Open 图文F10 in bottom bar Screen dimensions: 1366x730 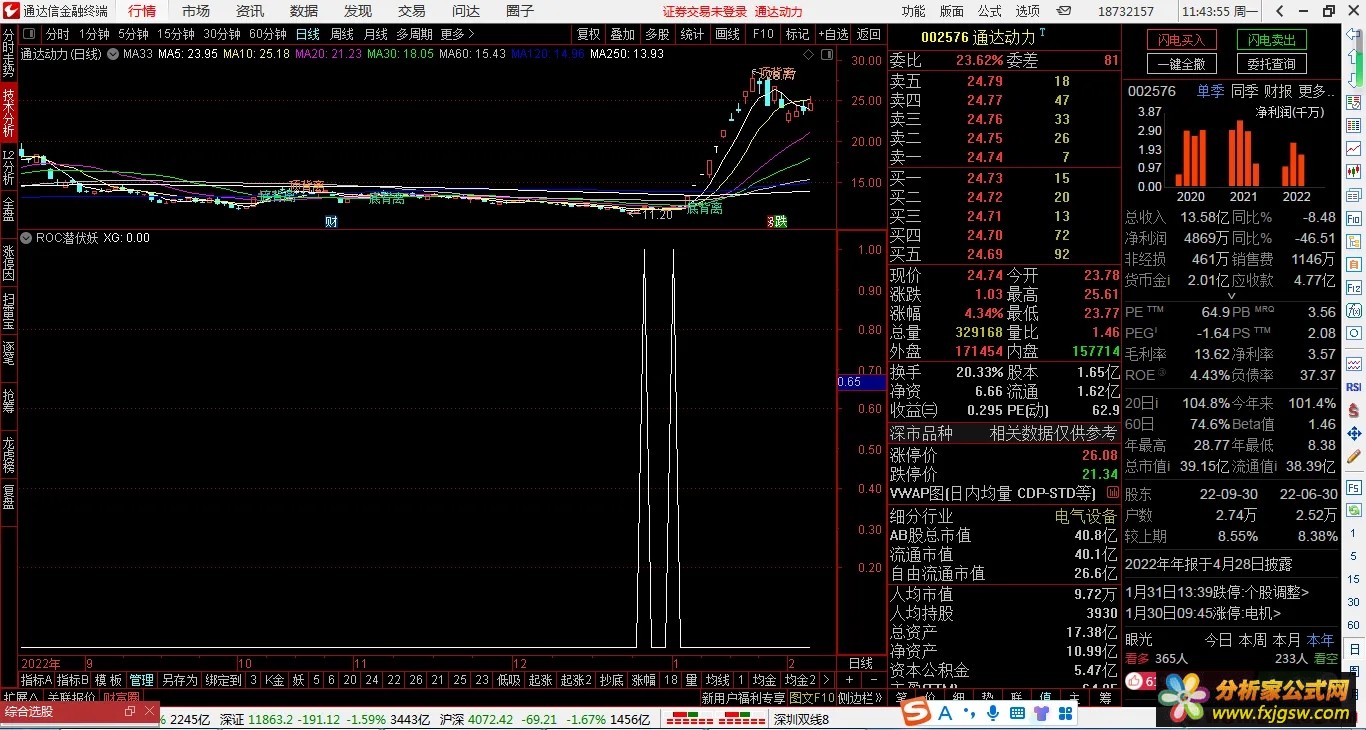811,698
